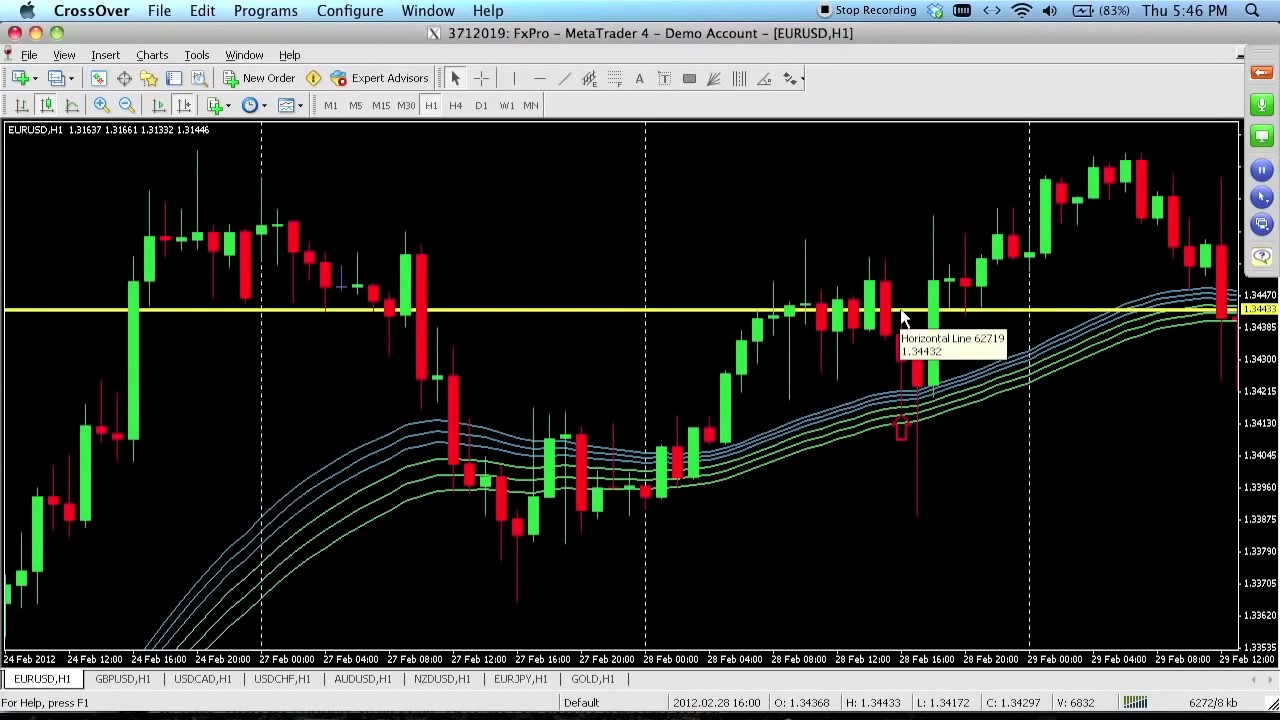1280x720 pixels.
Task: Toggle chart auto scroll
Action: click(x=158, y=105)
